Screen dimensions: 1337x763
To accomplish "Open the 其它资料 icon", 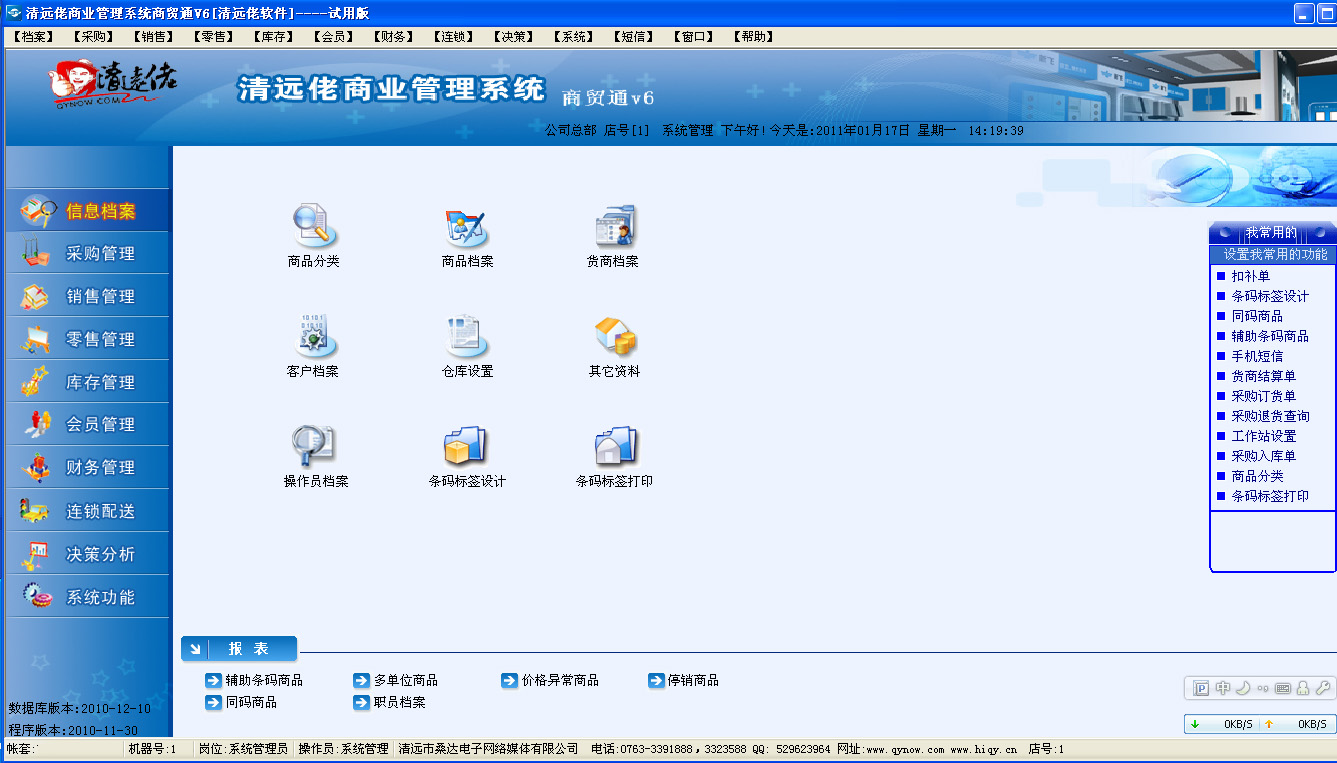I will tap(614, 338).
